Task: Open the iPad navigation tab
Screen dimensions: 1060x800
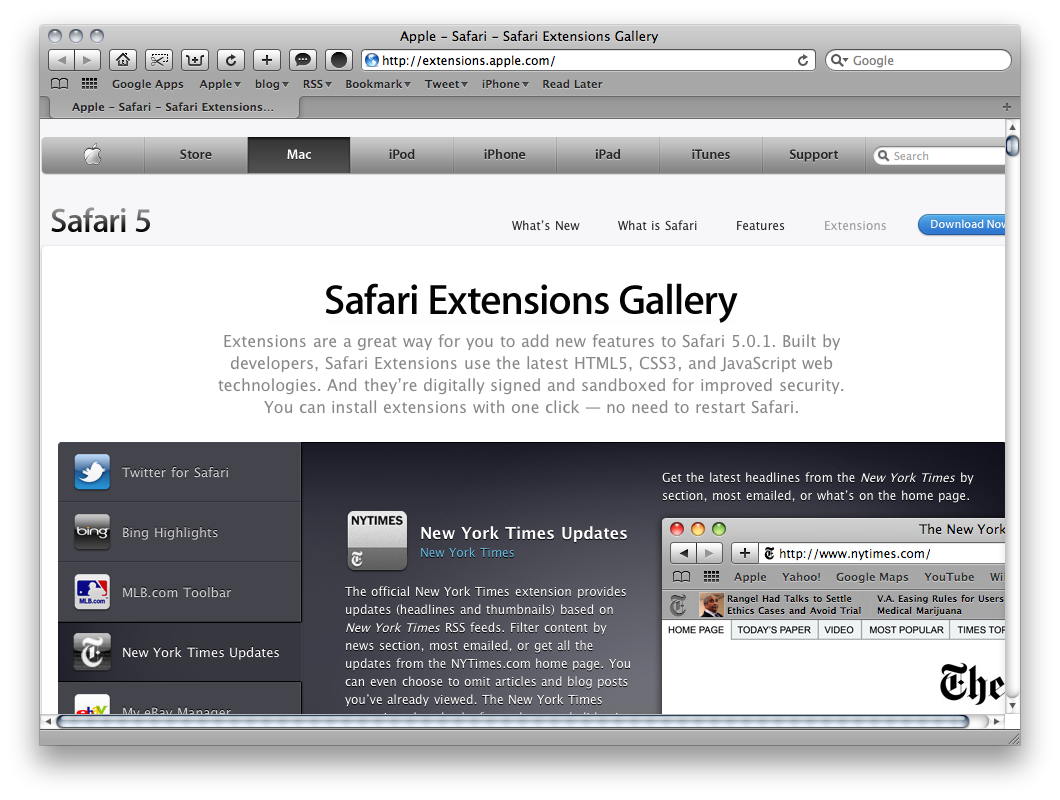Action: (x=608, y=155)
